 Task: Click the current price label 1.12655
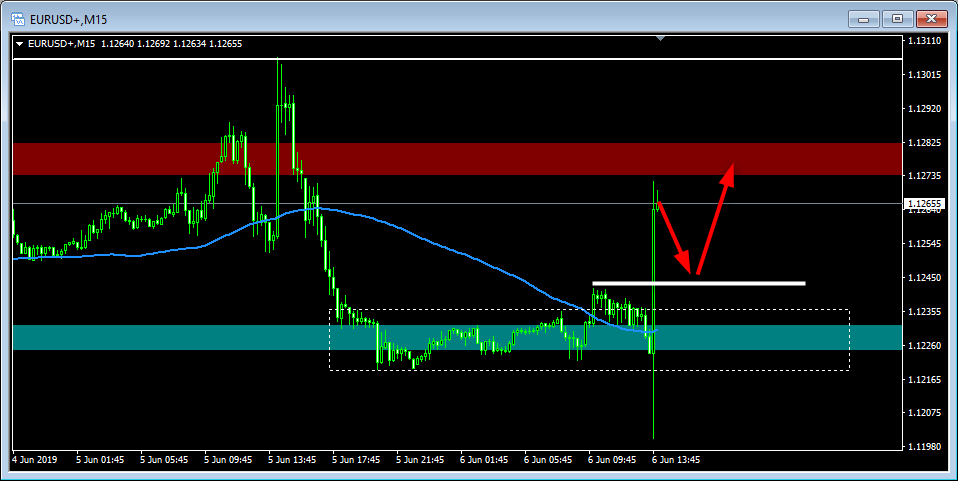tap(924, 205)
